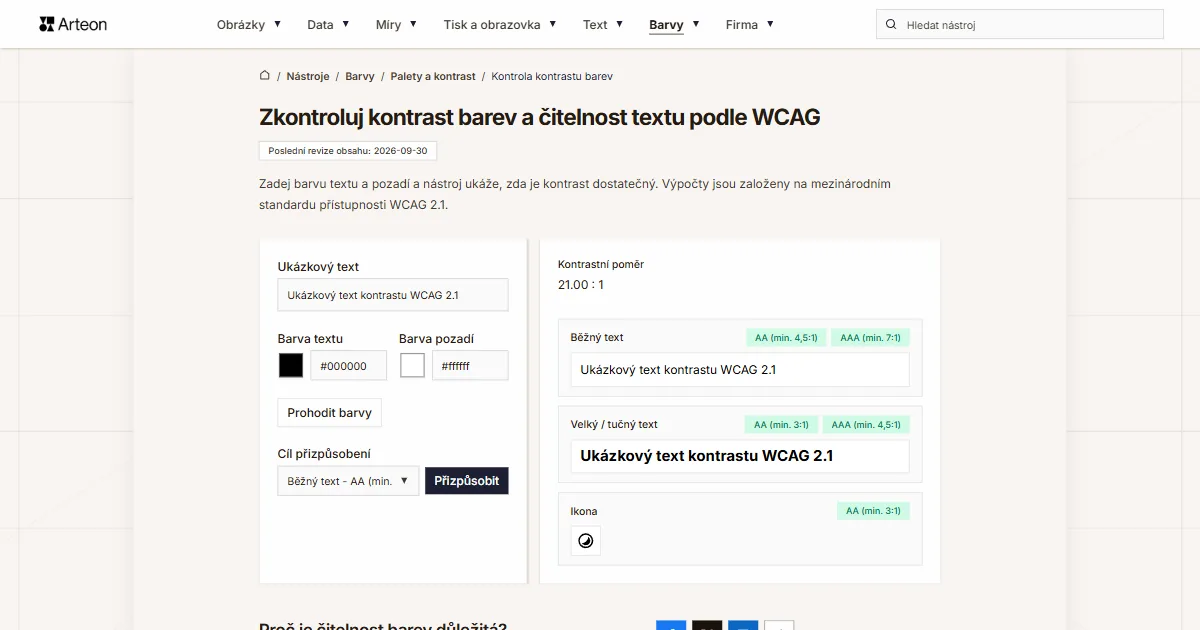Expand the Barvy dropdown in the top navigation
Screen dimensions: 1200x630
tap(674, 24)
